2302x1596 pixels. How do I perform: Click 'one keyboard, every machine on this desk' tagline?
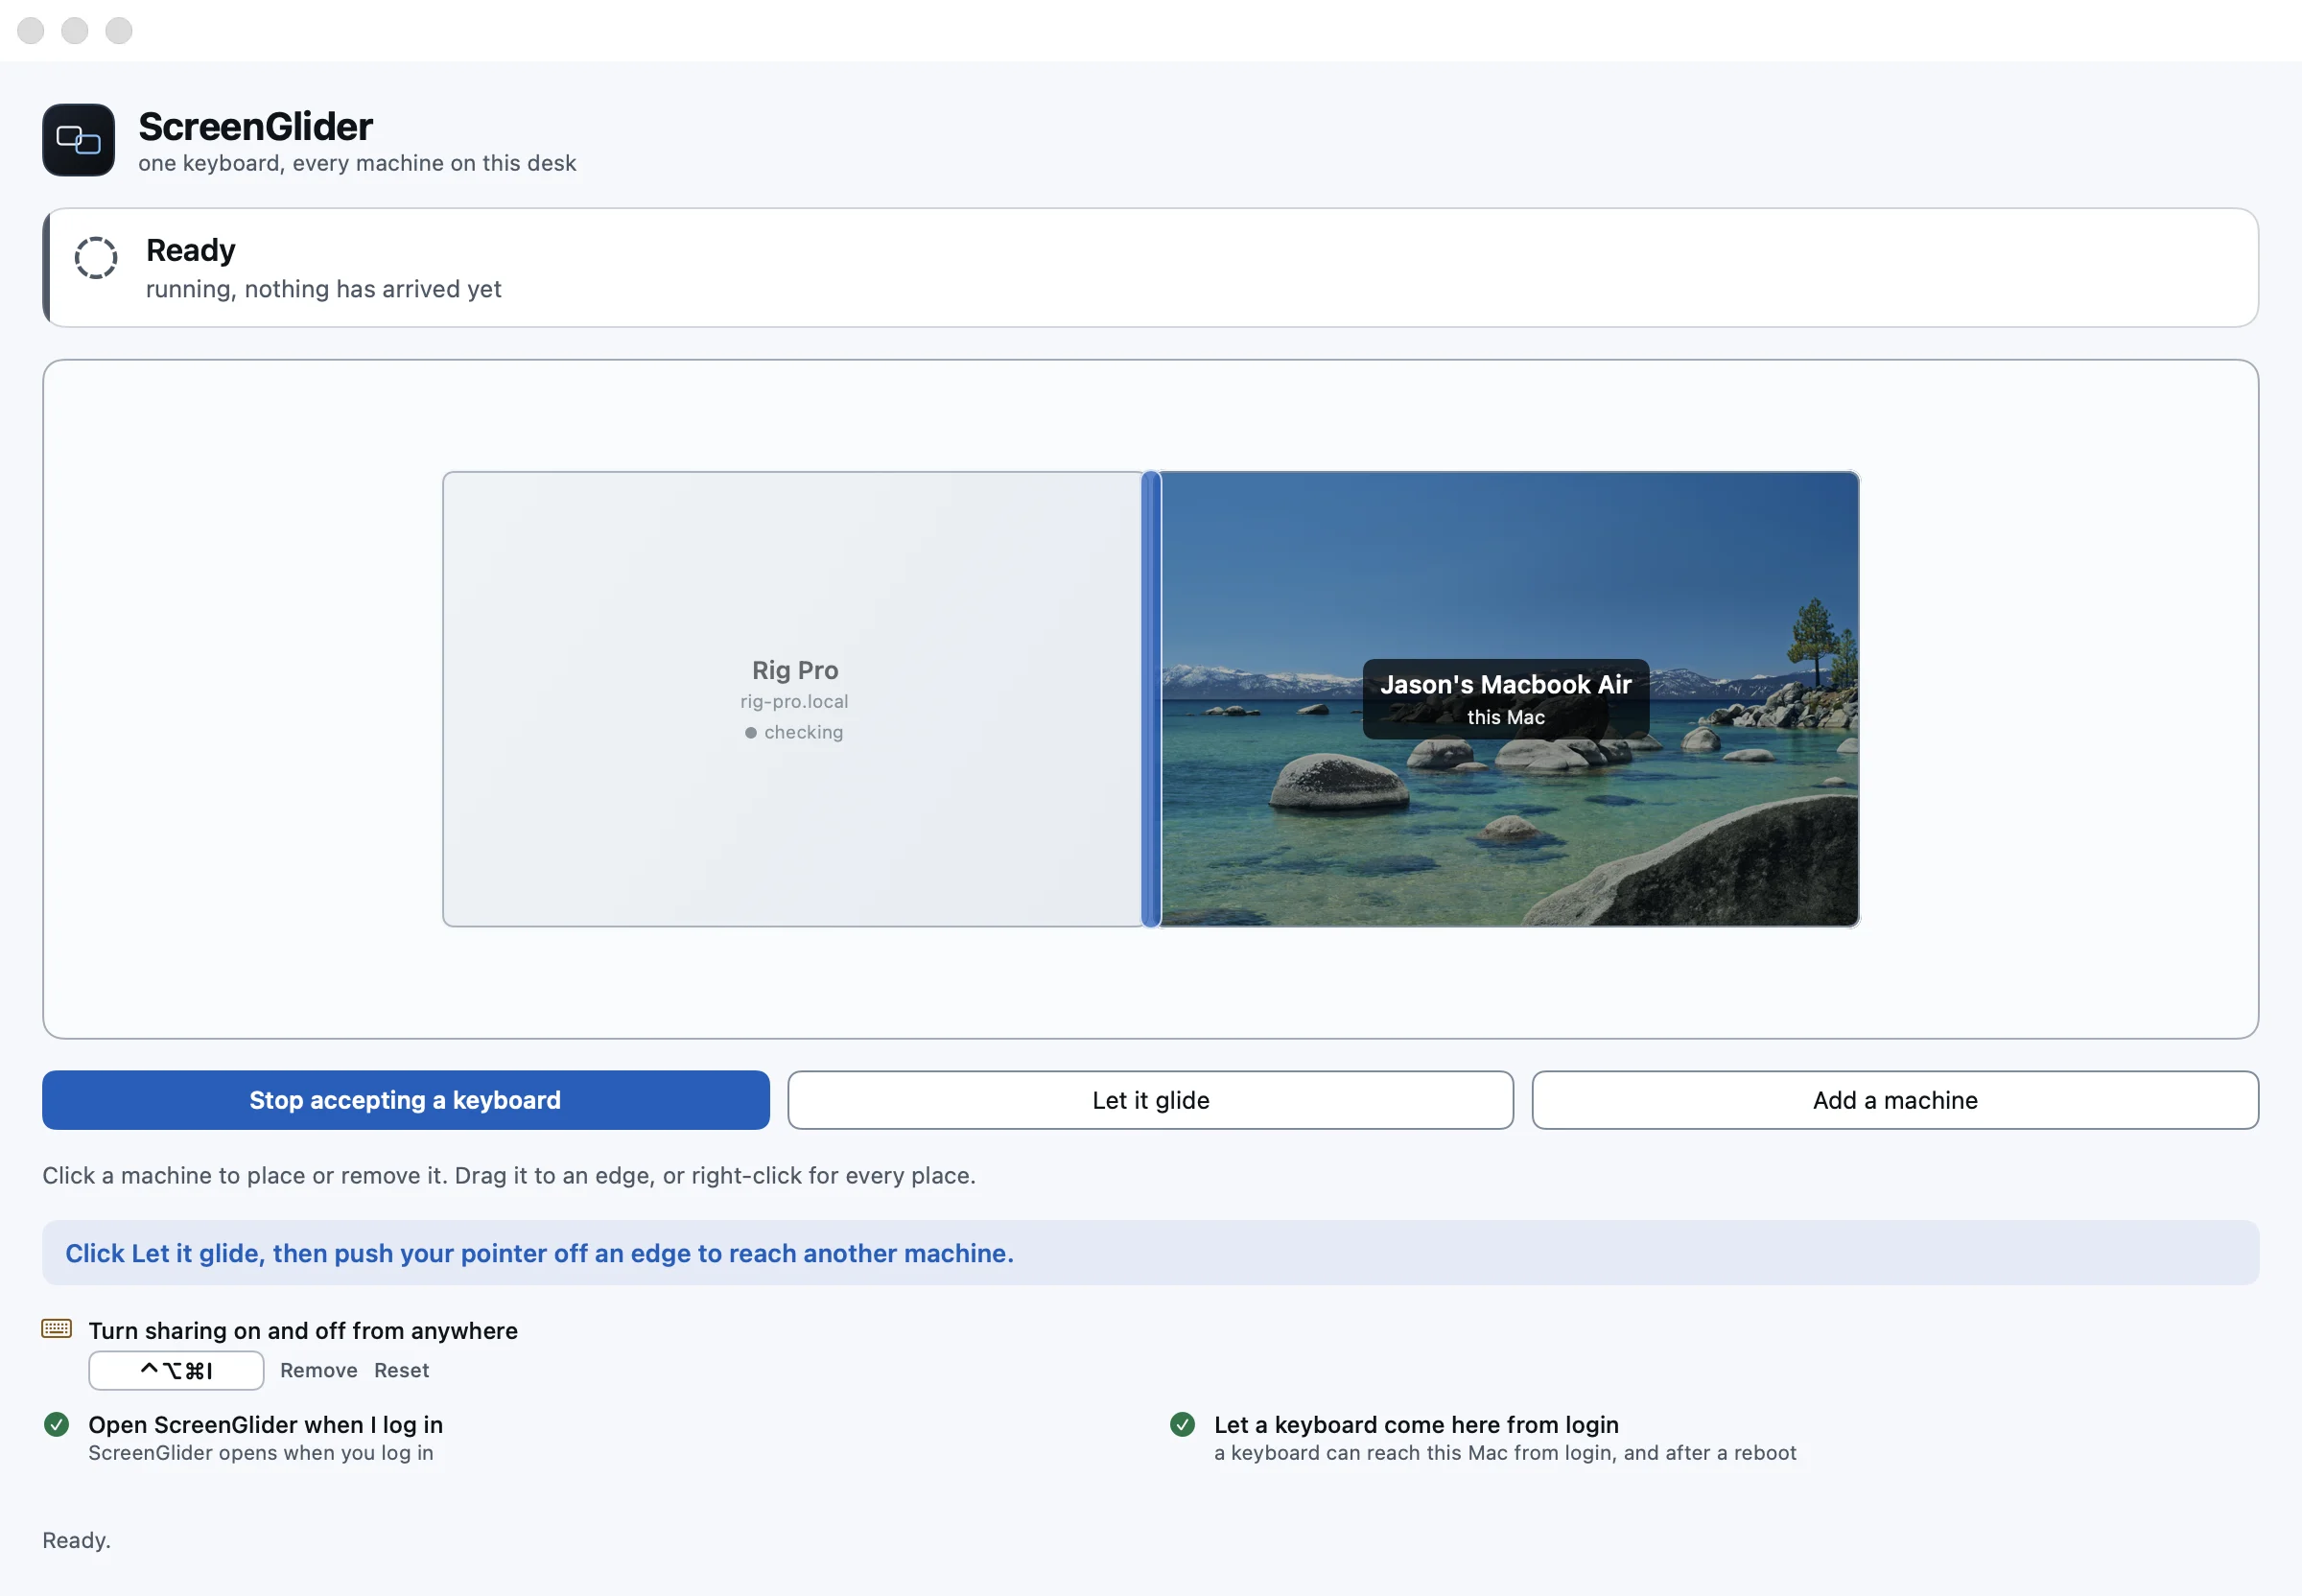coord(357,163)
